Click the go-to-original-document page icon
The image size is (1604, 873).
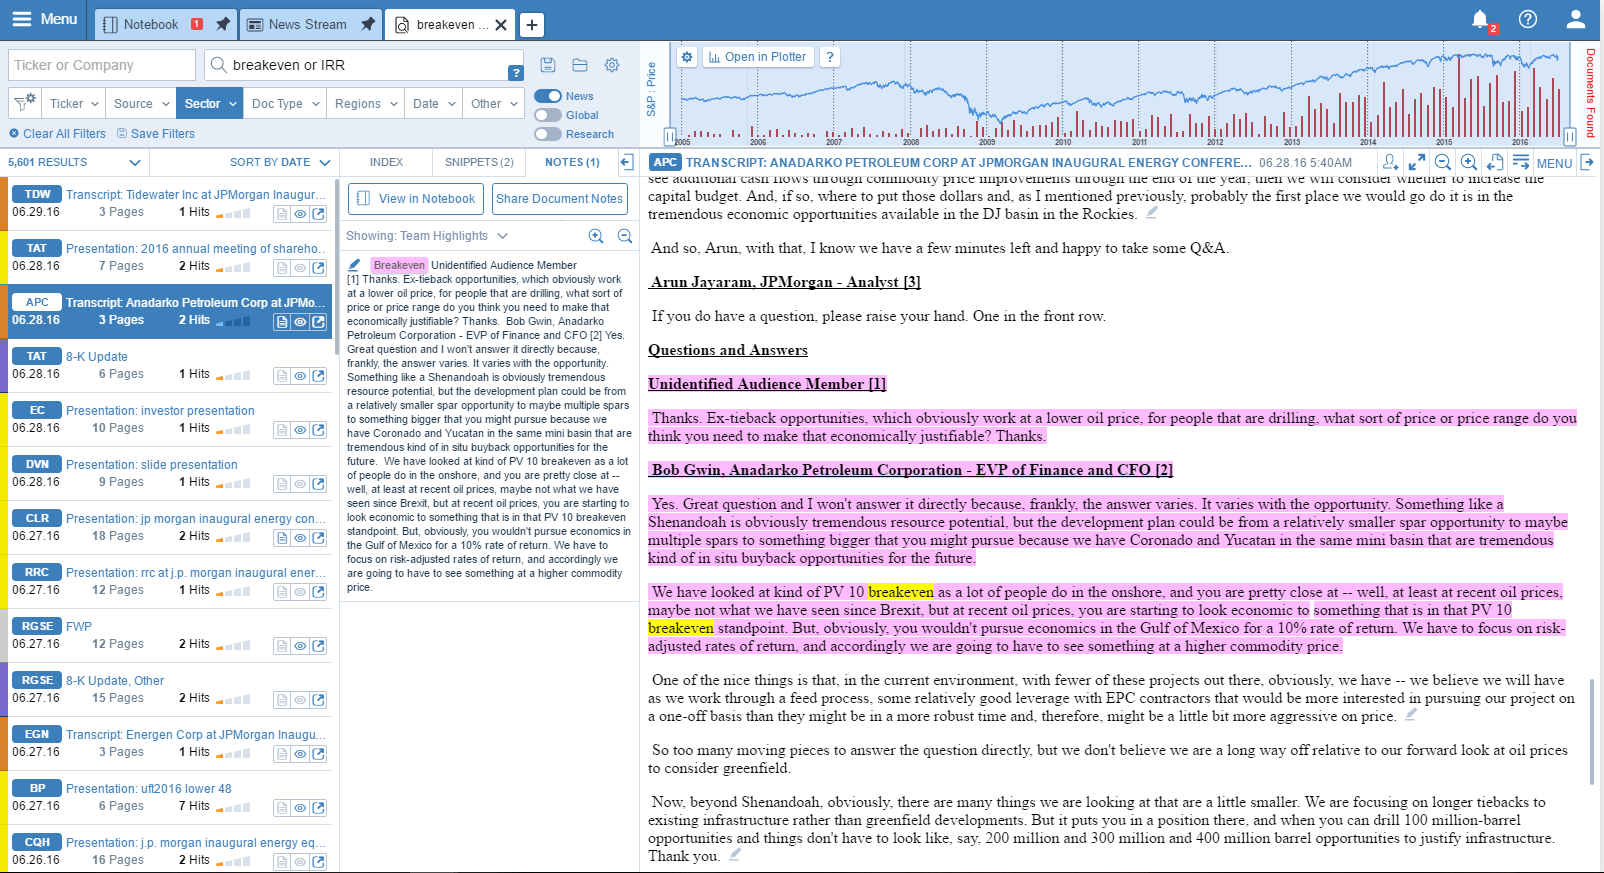coord(1495,162)
